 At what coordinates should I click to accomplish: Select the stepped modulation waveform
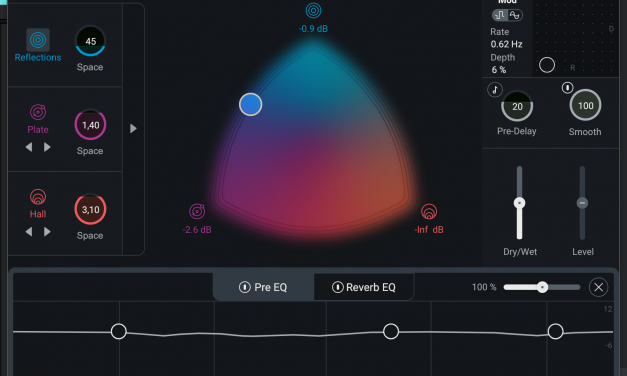pyautogui.click(x=500, y=15)
